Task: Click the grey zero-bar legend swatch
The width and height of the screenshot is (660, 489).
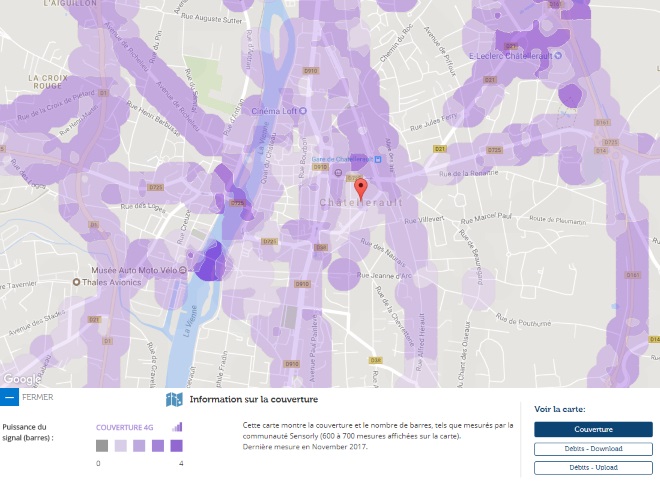Action: (x=102, y=446)
